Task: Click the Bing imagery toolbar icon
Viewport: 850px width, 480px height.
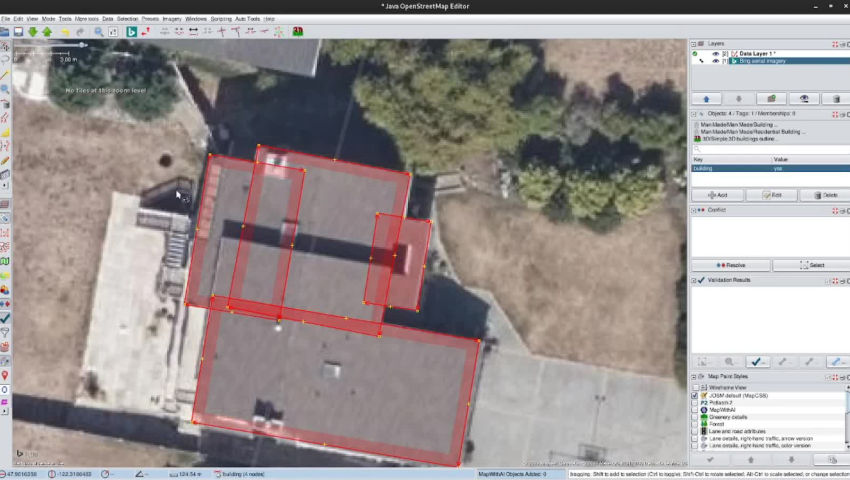Action: [131, 32]
